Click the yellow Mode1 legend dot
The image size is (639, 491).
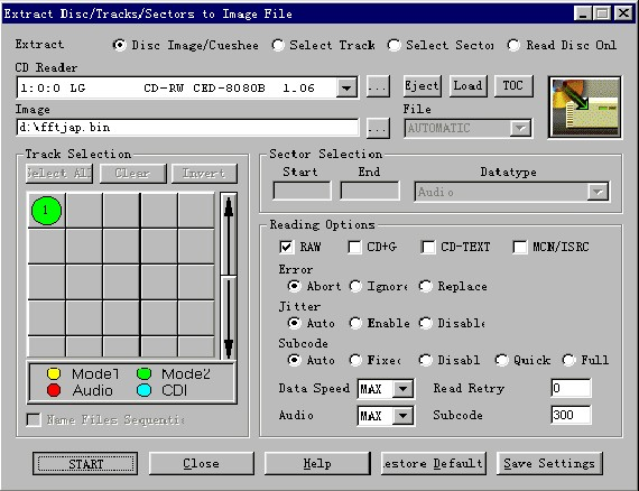click(x=54, y=374)
